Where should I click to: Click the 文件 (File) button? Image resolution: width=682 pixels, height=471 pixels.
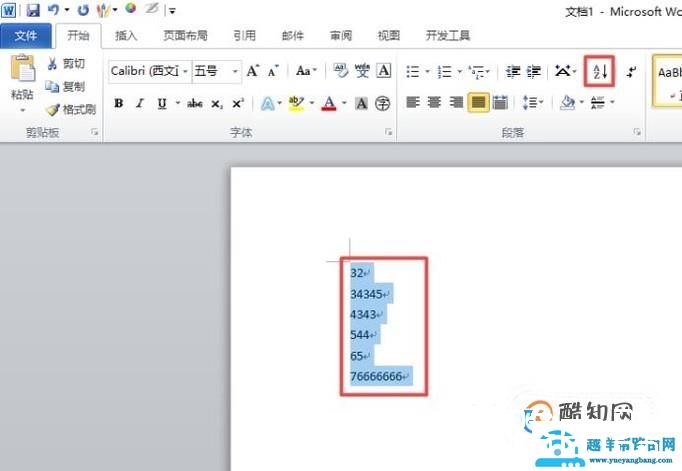click(x=26, y=36)
